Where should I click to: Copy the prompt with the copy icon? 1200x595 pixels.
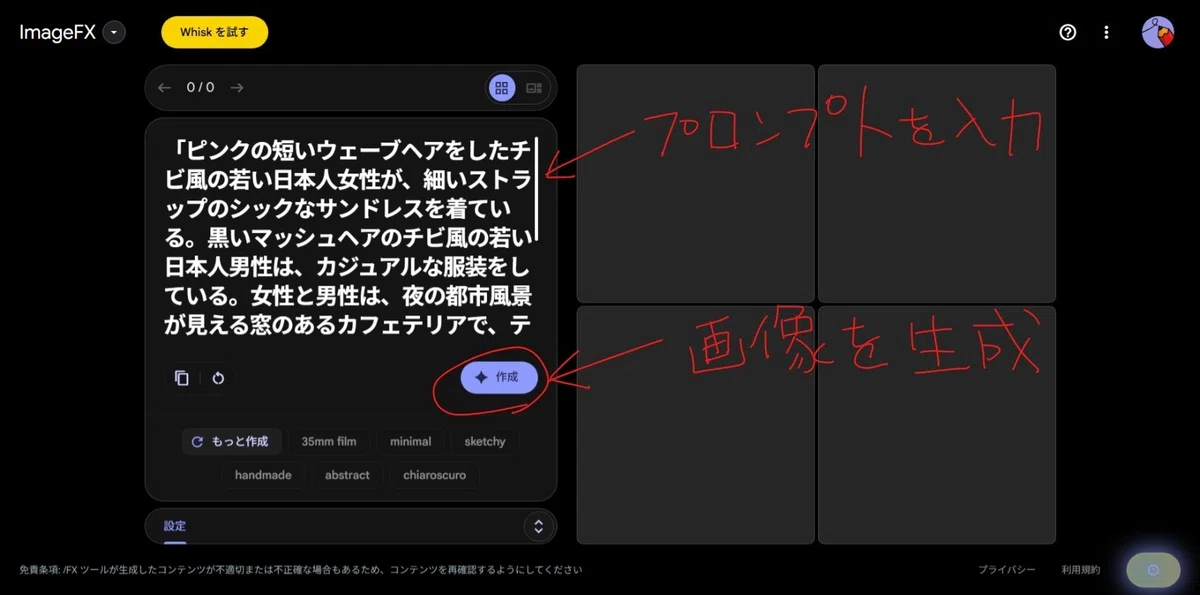(181, 378)
